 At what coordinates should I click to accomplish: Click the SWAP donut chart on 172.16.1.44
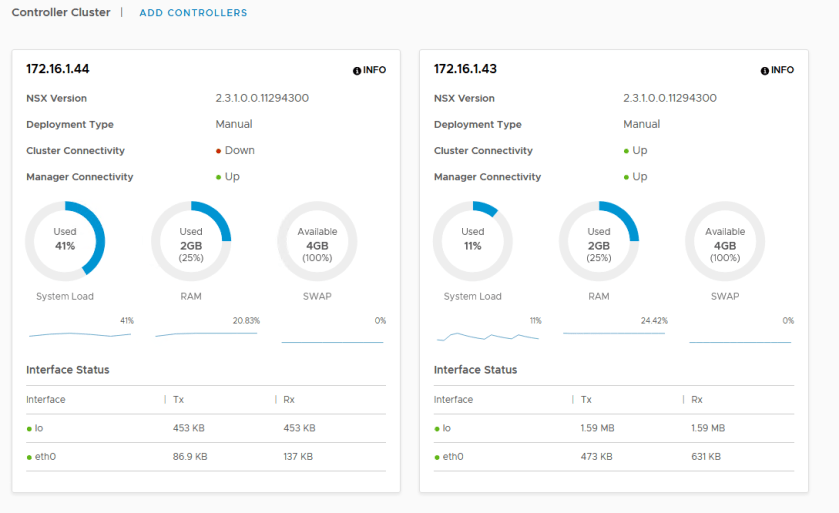point(317,241)
